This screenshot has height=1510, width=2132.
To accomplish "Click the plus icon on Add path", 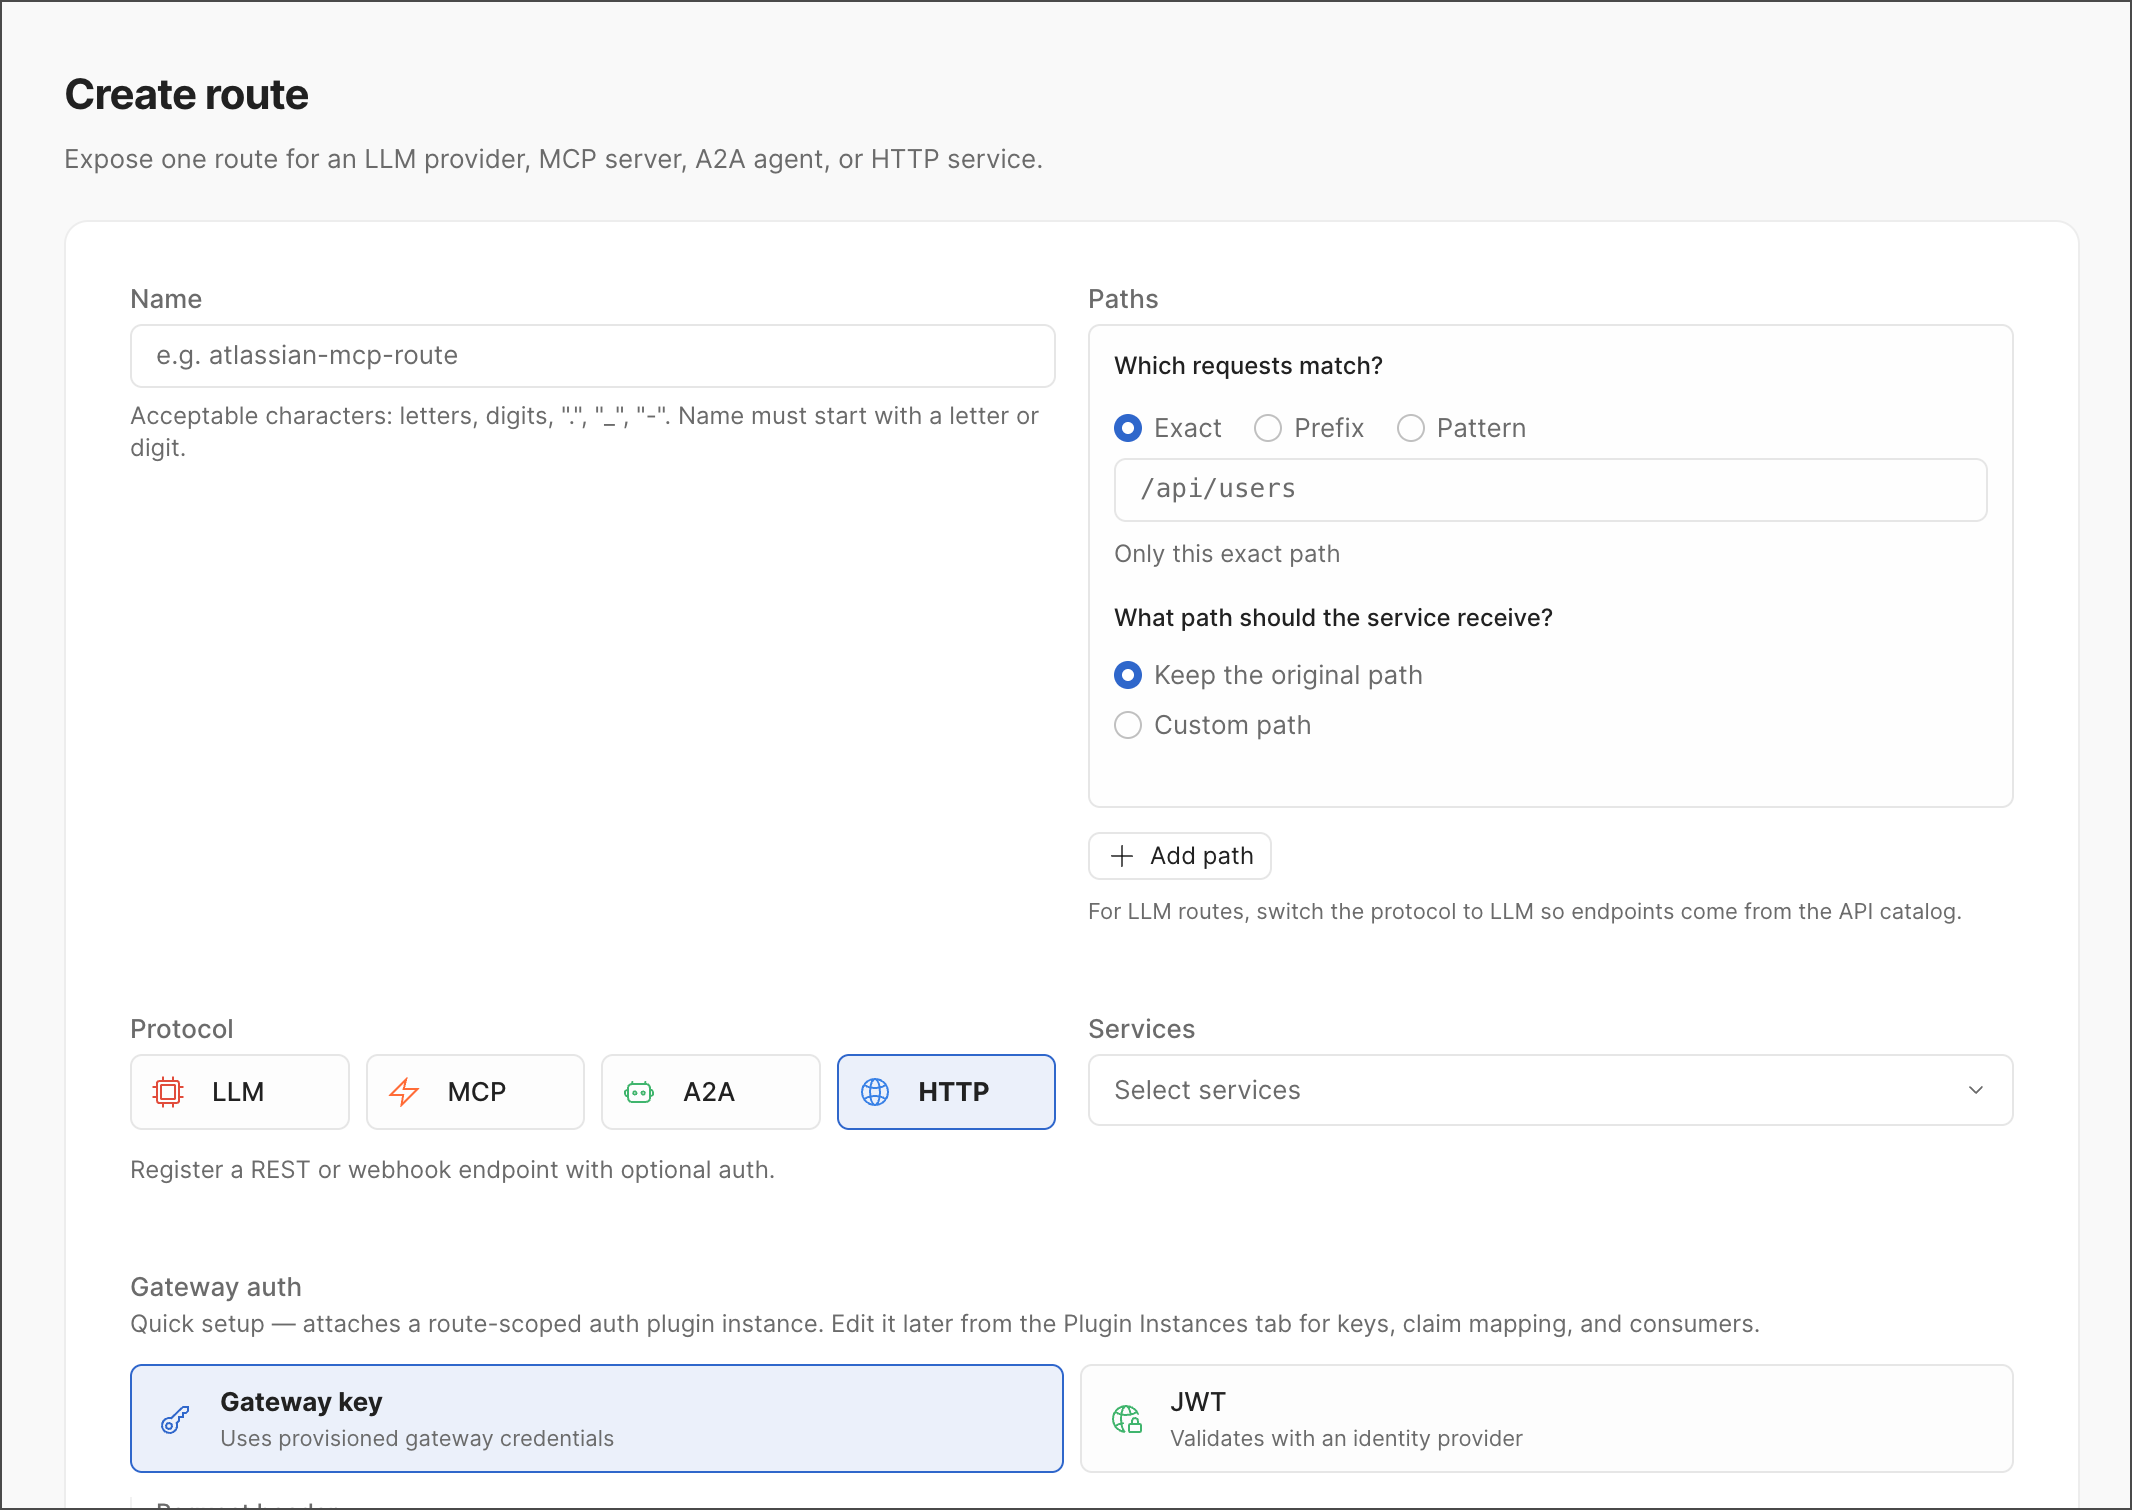I will point(1122,856).
